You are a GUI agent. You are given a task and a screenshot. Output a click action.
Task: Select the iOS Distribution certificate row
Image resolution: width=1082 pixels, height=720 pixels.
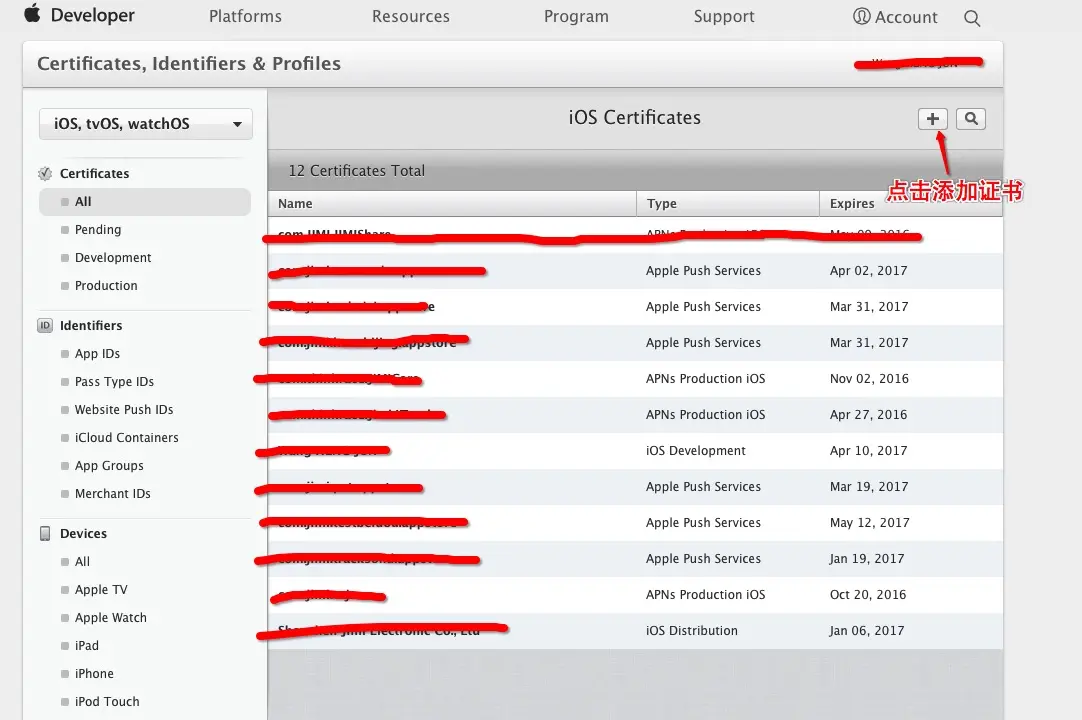click(635, 630)
